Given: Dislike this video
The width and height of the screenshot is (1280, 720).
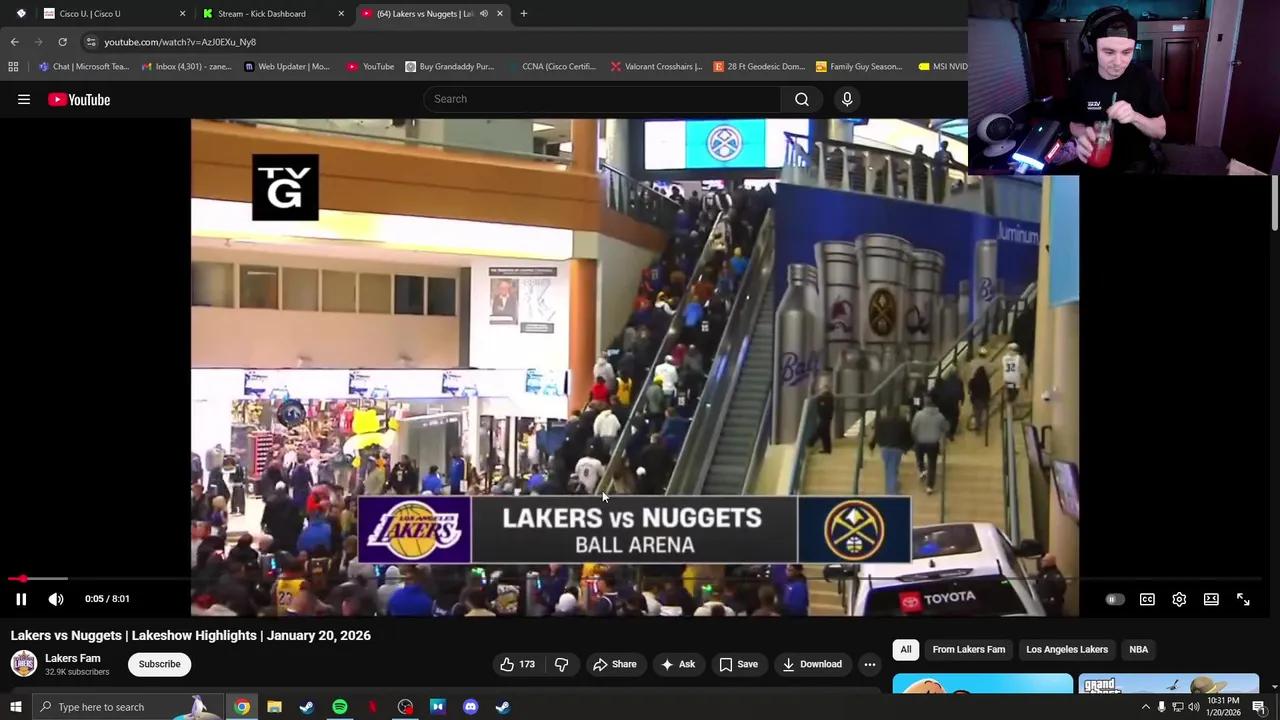Looking at the screenshot, I should pos(561,664).
